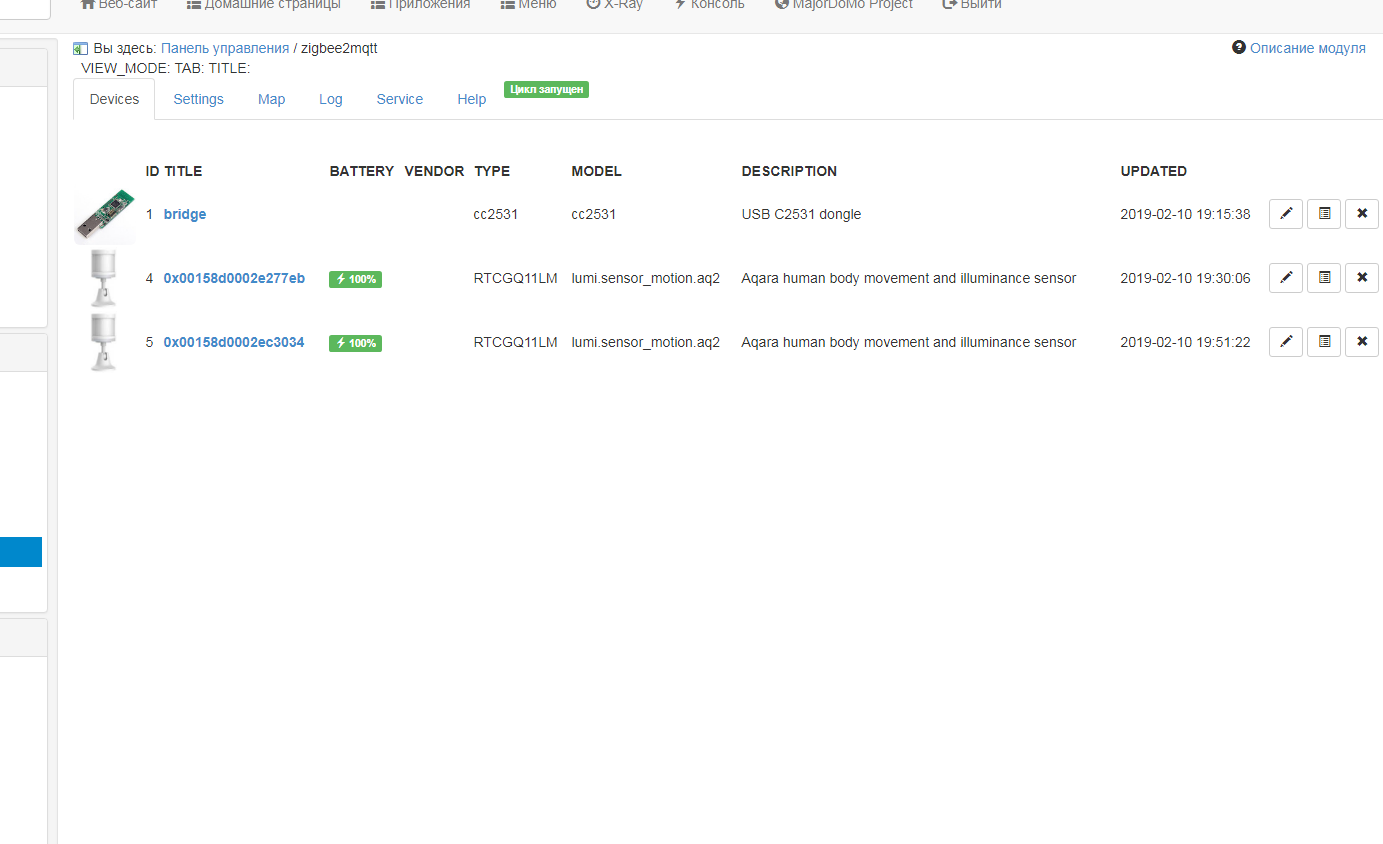This screenshot has height=844, width=1383.
Task: Click the small icon before Вы здесь
Action: 81,48
